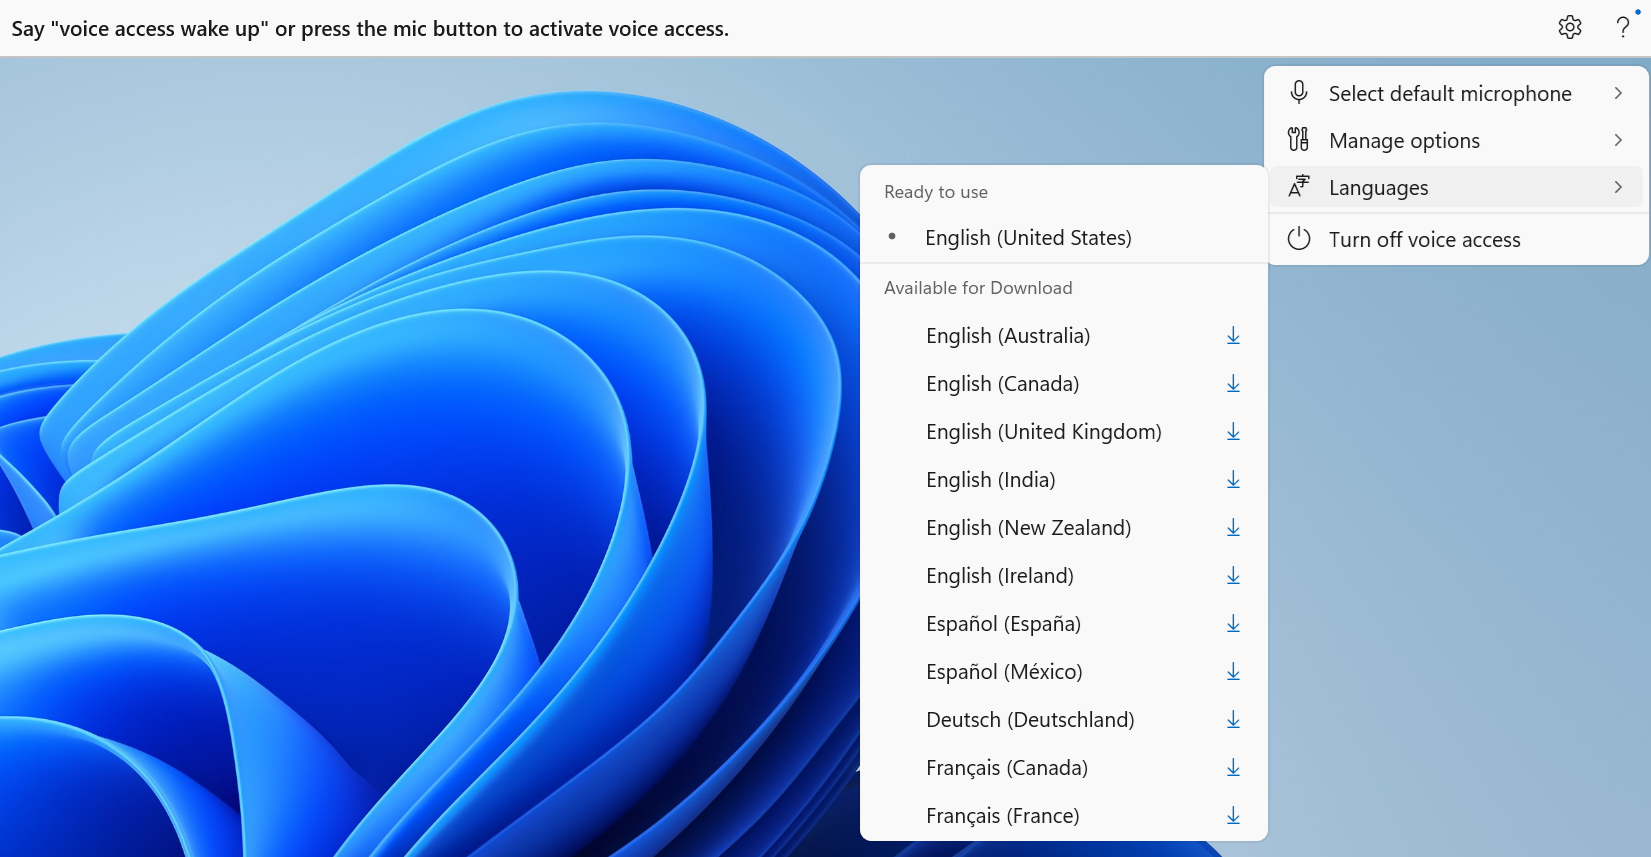Select Français (France) language entry
Image resolution: width=1651 pixels, height=857 pixels.
[1064, 816]
